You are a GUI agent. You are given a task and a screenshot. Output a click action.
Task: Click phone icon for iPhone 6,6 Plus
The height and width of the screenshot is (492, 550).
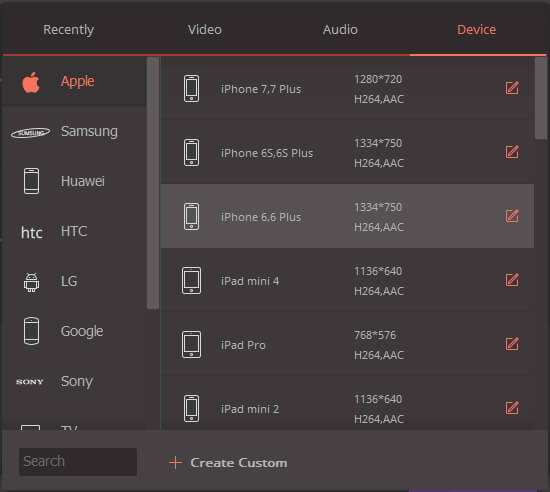pyautogui.click(x=192, y=216)
